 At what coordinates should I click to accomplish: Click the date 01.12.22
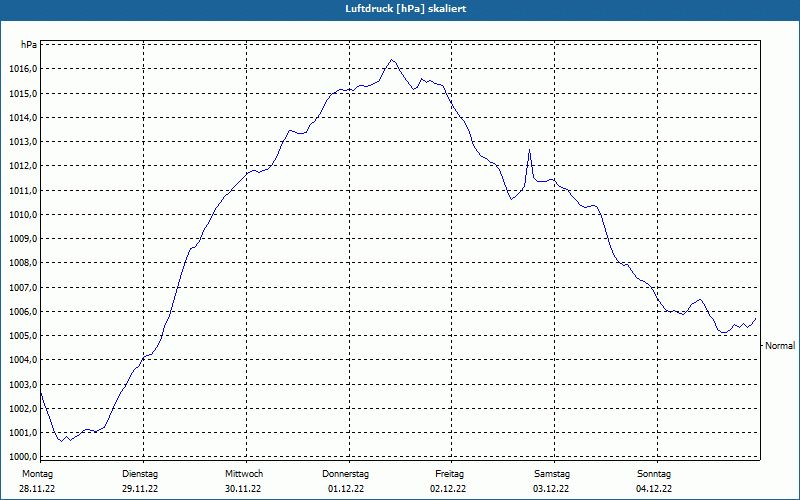click(346, 489)
